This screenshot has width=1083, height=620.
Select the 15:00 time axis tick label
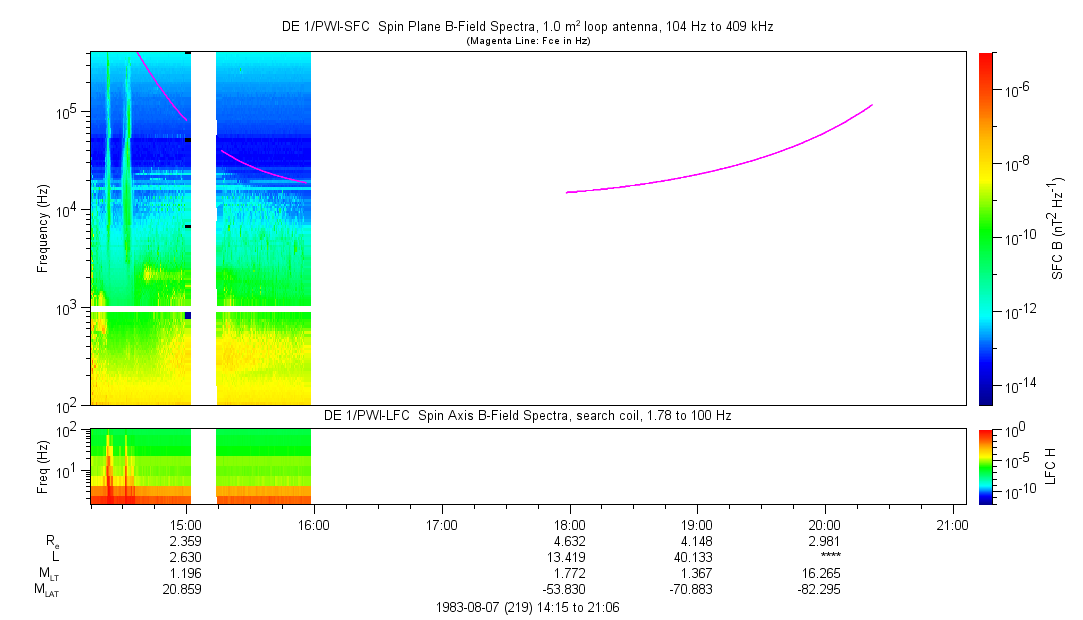[187, 524]
